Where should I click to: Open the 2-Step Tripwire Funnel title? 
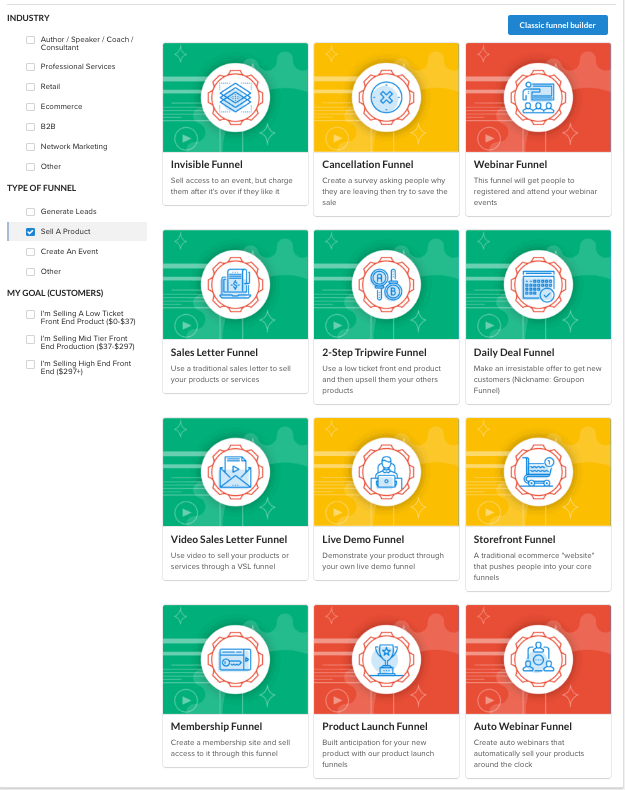[374, 353]
